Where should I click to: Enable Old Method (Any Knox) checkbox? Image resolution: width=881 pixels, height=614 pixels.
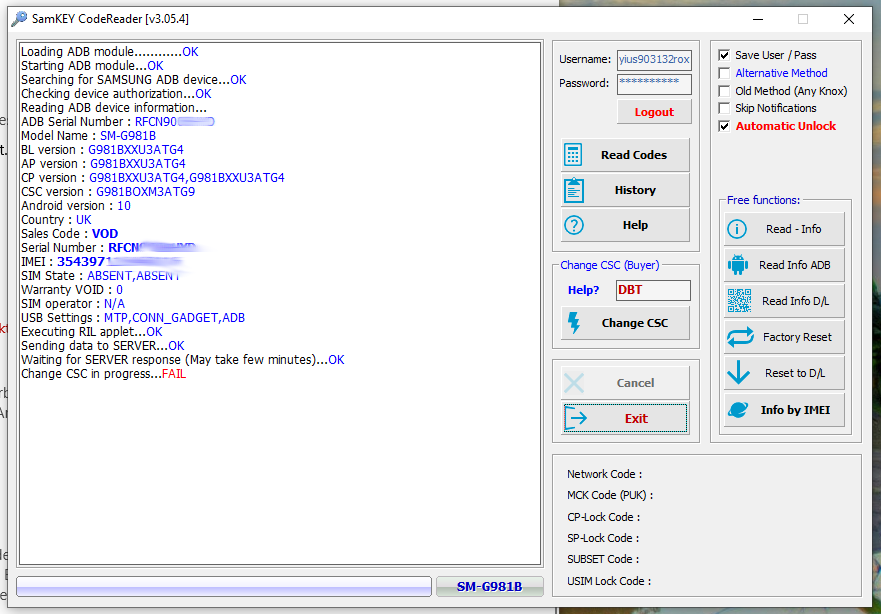pos(724,91)
